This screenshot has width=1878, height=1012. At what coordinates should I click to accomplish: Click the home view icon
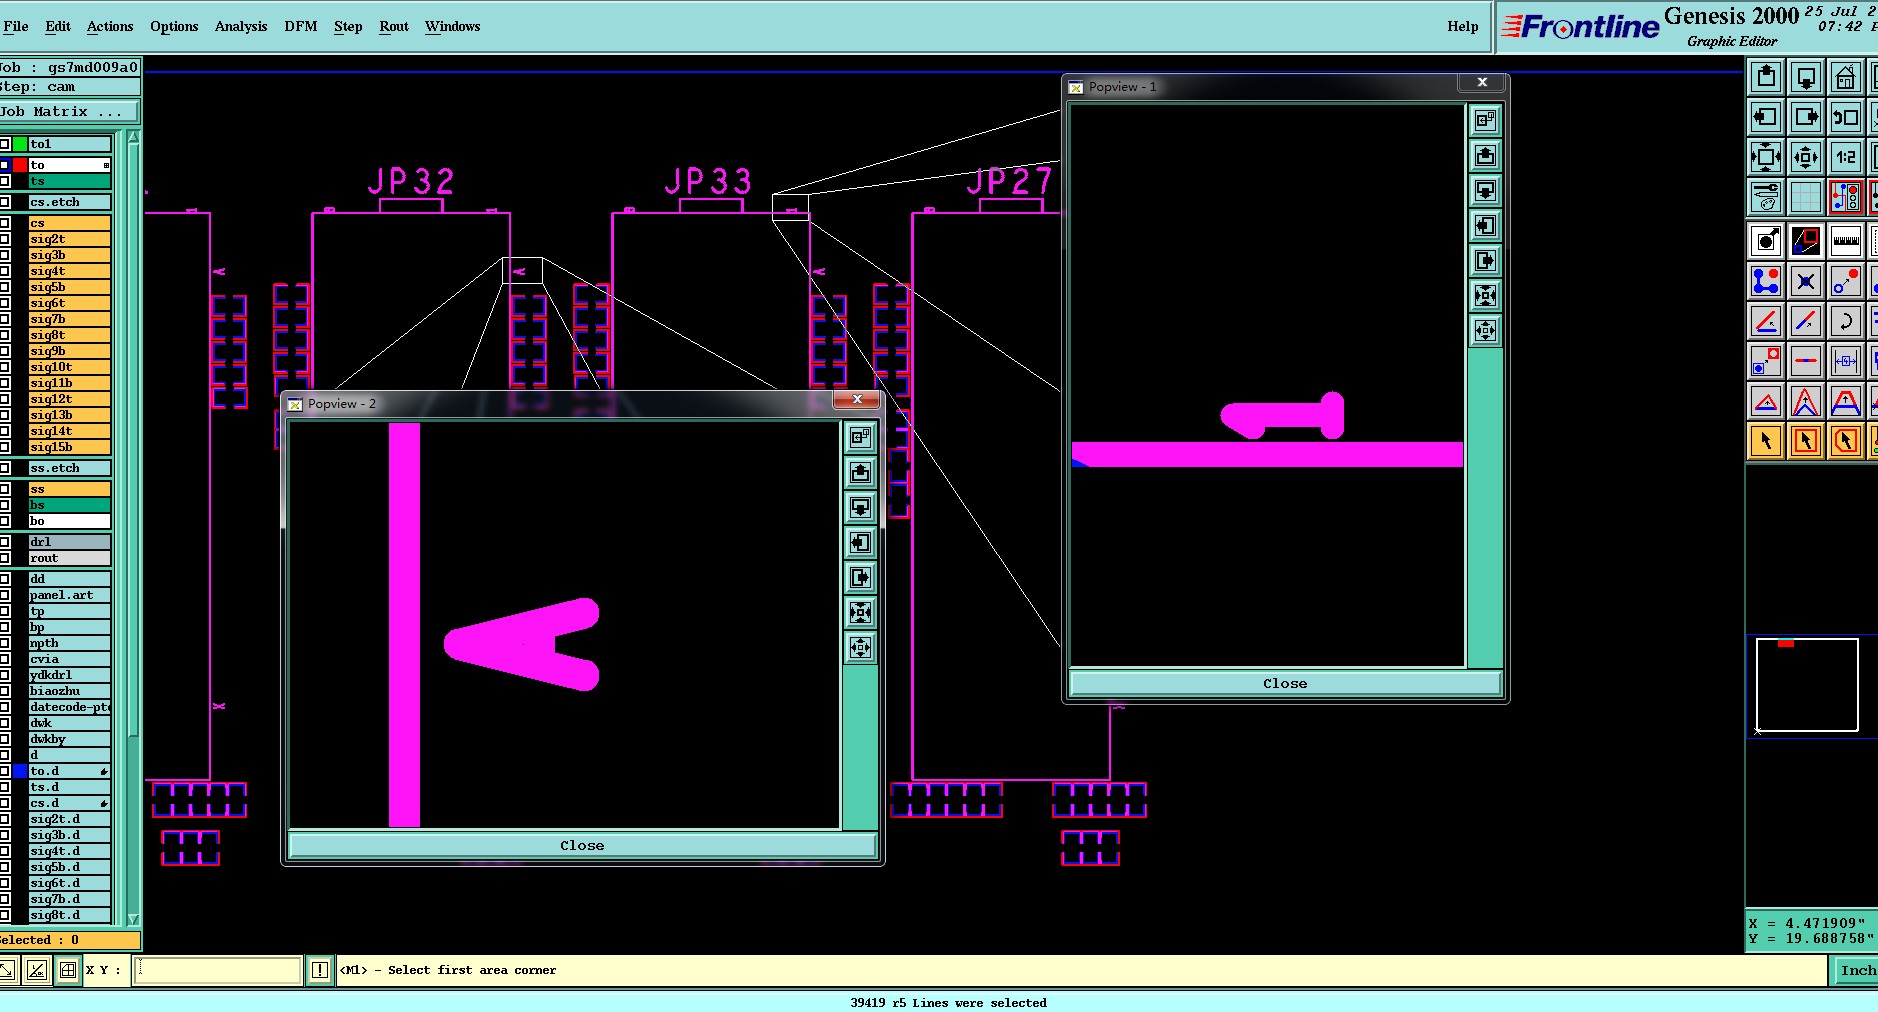point(1846,77)
